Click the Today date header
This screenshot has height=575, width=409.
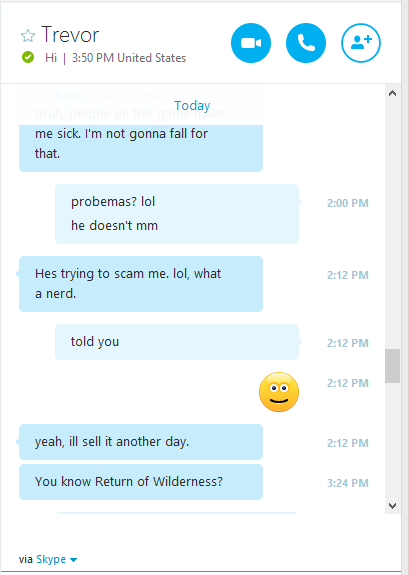[x=192, y=106]
